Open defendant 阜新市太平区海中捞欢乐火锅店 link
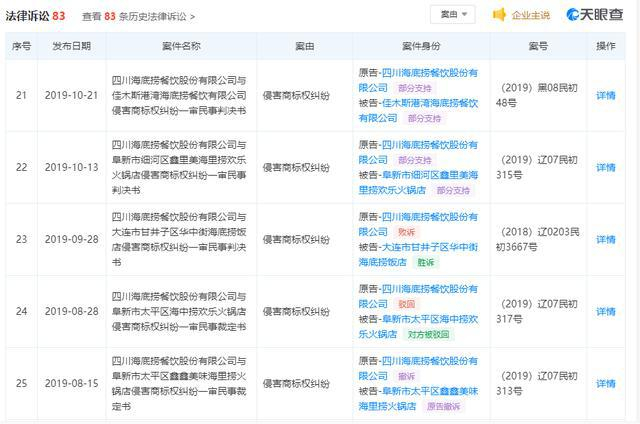This screenshot has height=424, width=640. click(x=418, y=326)
